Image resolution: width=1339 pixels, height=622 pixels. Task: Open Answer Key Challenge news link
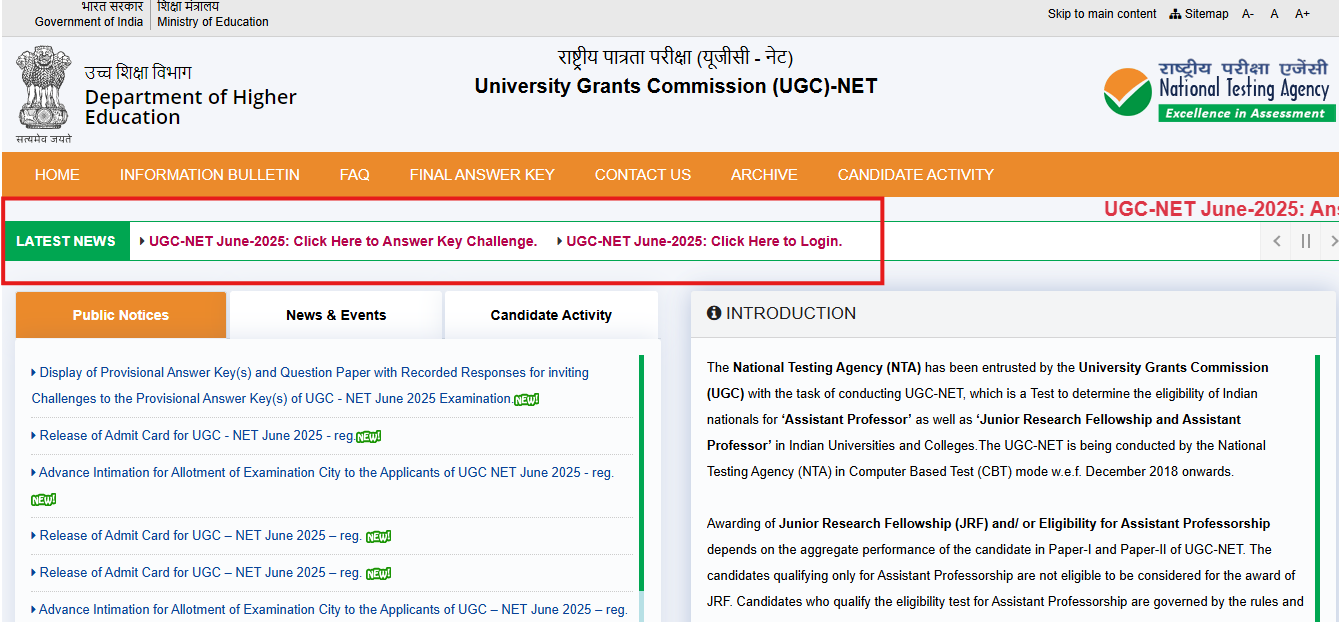pyautogui.click(x=343, y=241)
